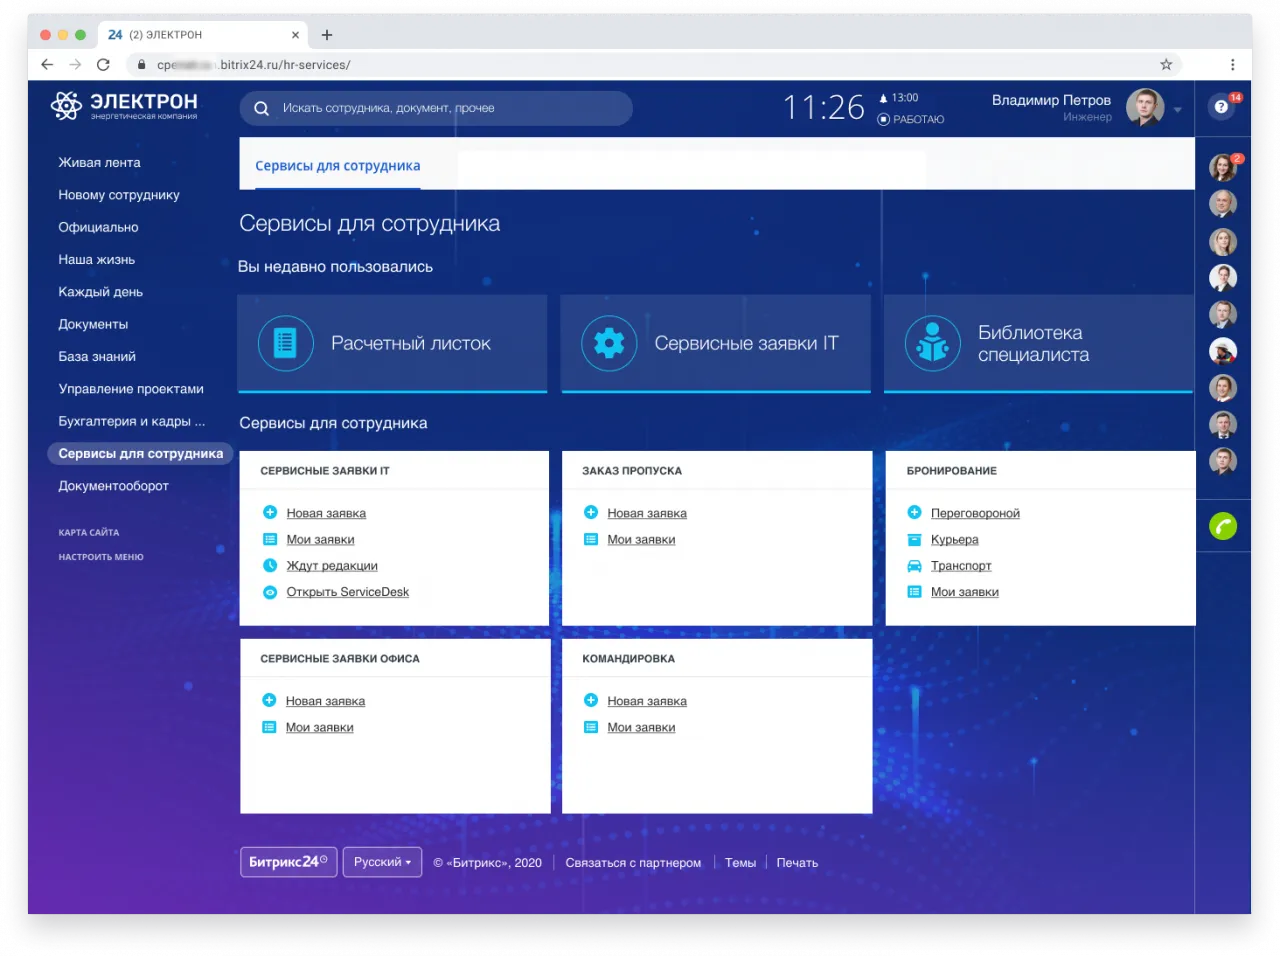The width and height of the screenshot is (1280, 956).
Task: Click the browser bookmark star icon
Action: (1166, 64)
